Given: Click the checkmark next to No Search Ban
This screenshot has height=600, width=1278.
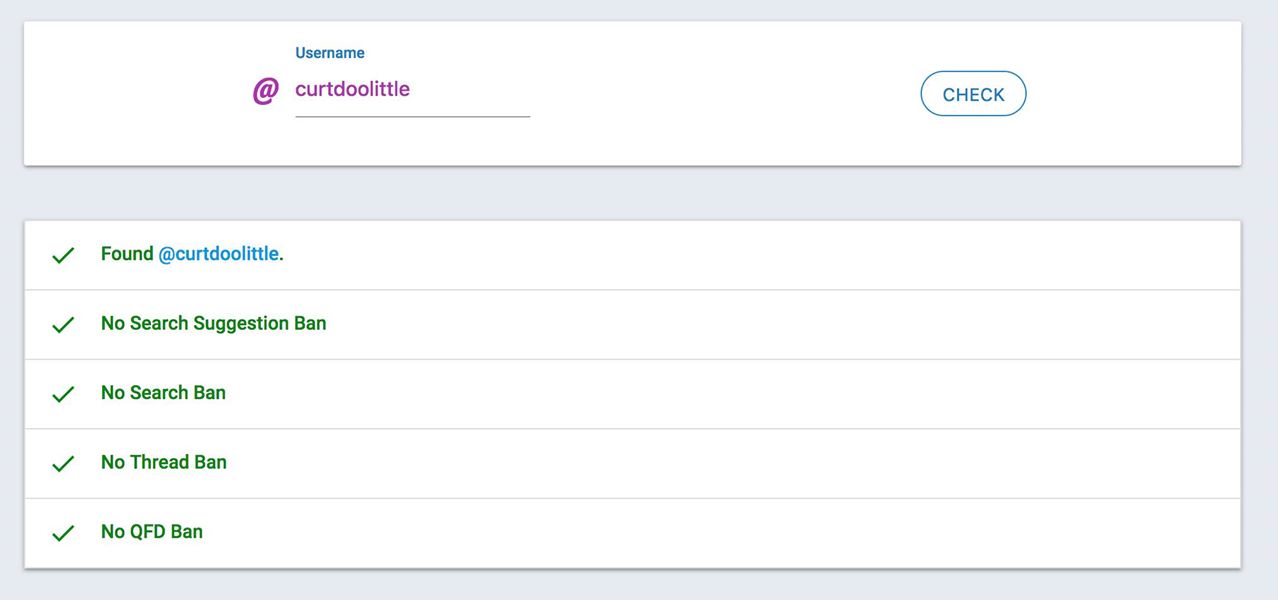Looking at the screenshot, I should [63, 394].
